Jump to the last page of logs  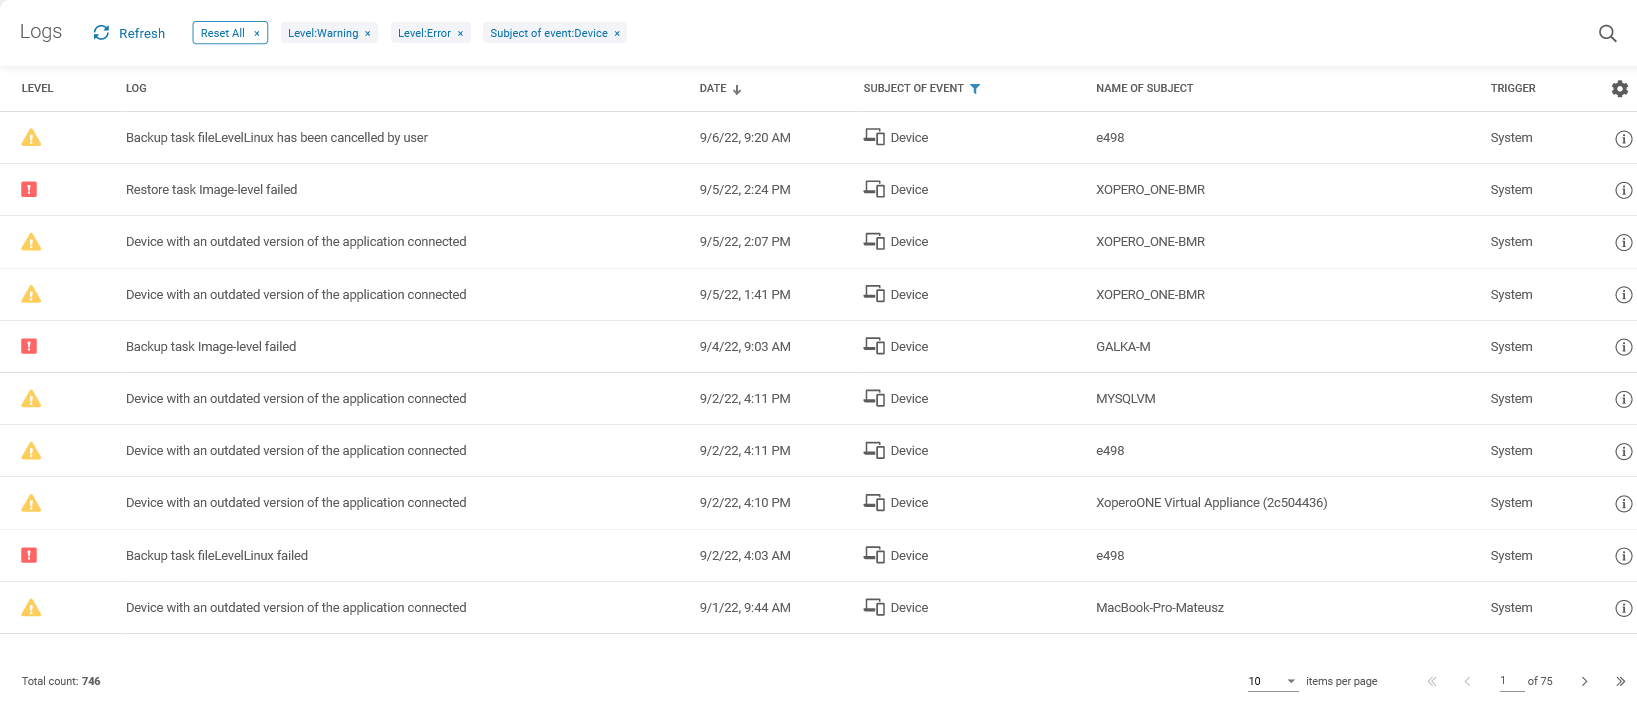[x=1620, y=681]
